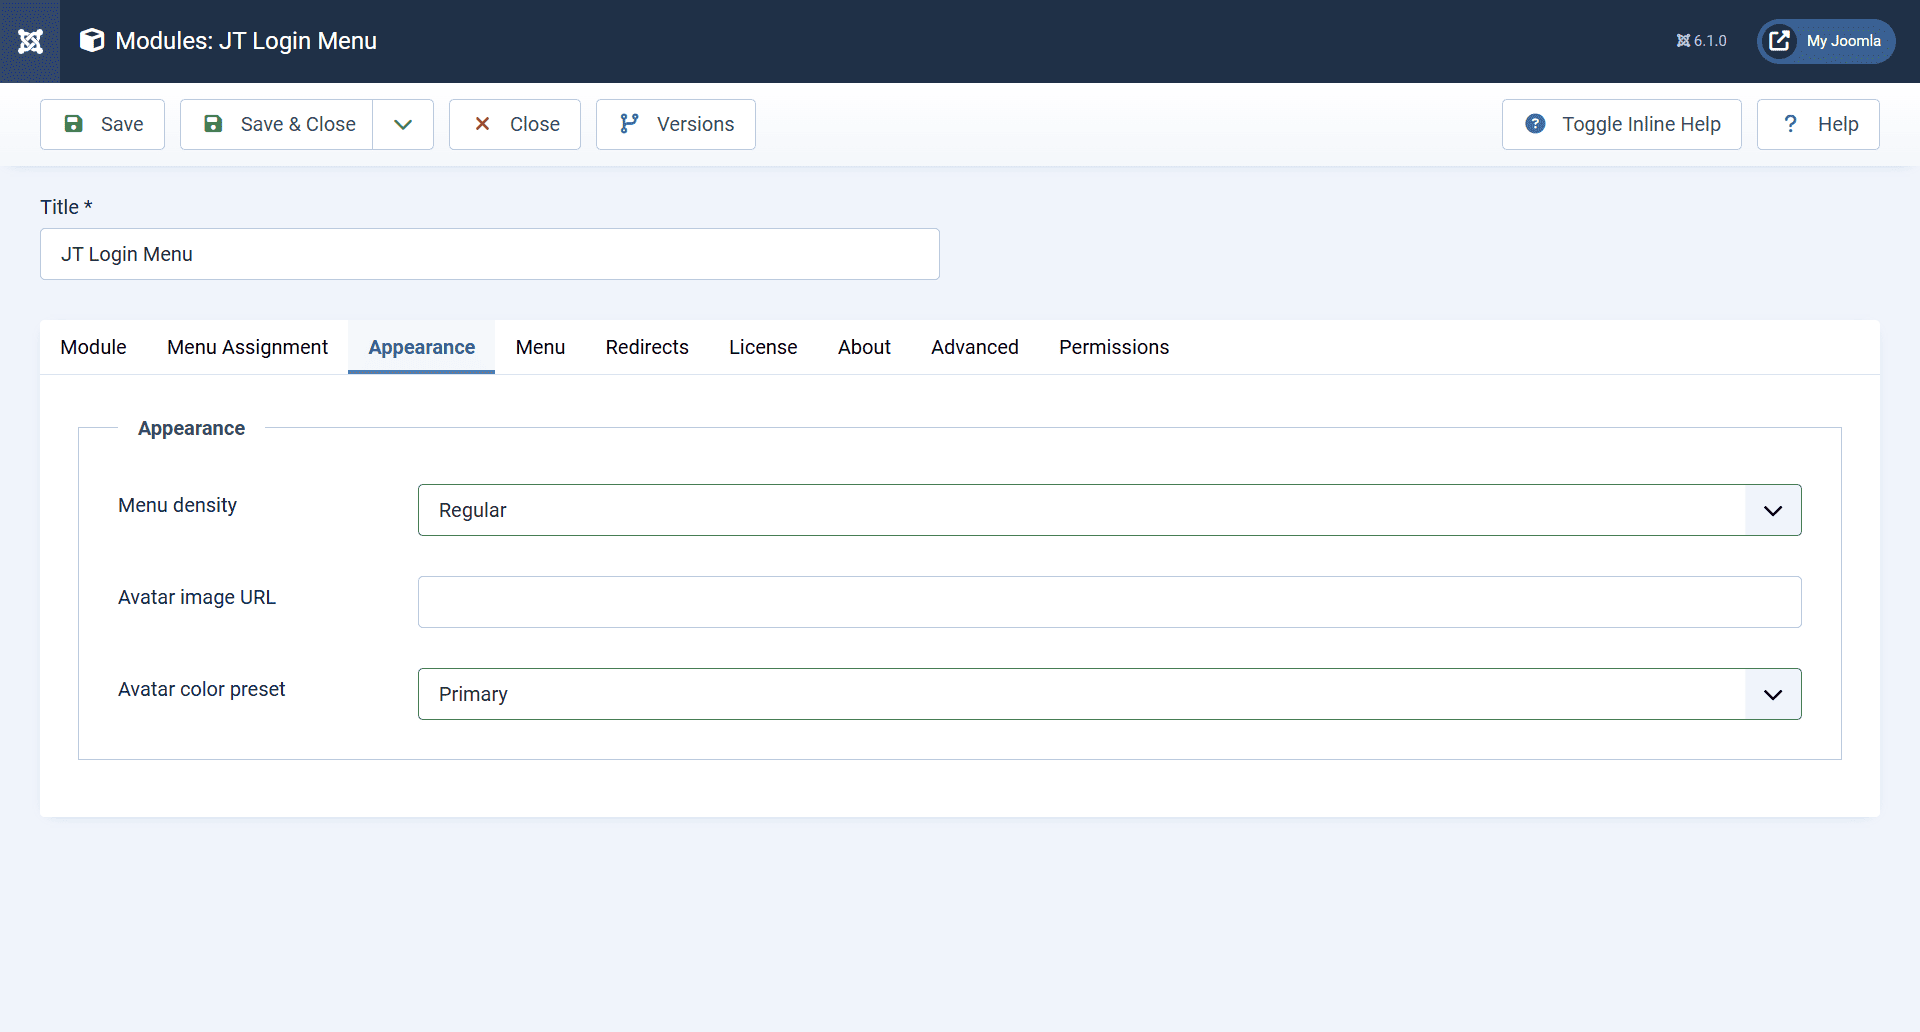Switch to the Module tab

(93, 347)
